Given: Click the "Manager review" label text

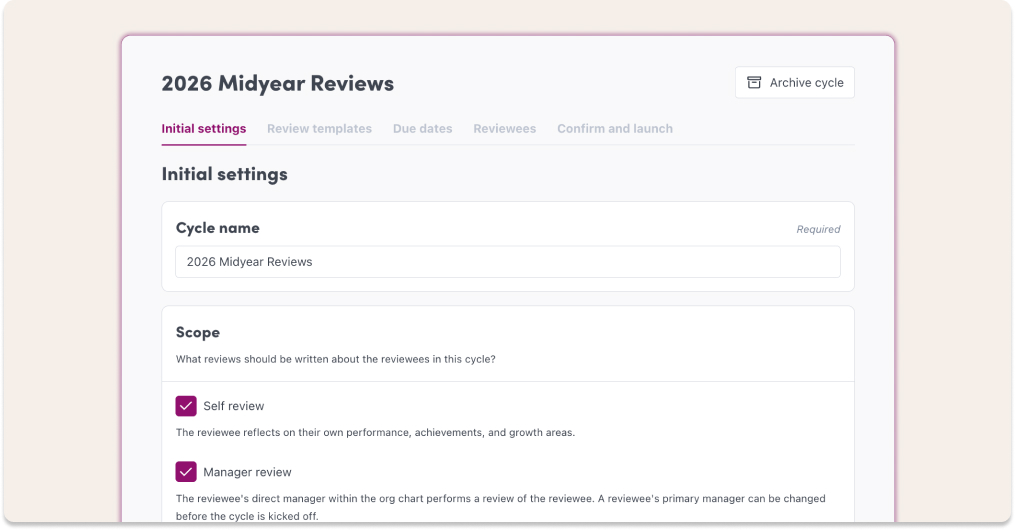Looking at the screenshot, I should pyautogui.click(x=247, y=472).
